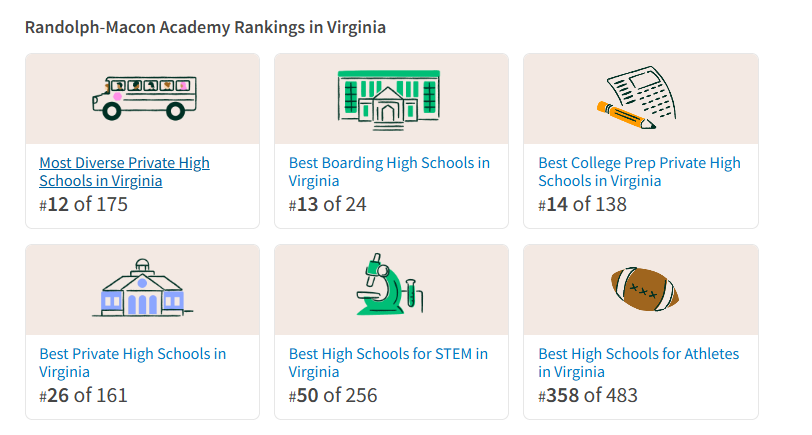Viewport: 812px width, 435px height.
Task: Open Best High Schools for Athletes link
Action: click(x=638, y=363)
